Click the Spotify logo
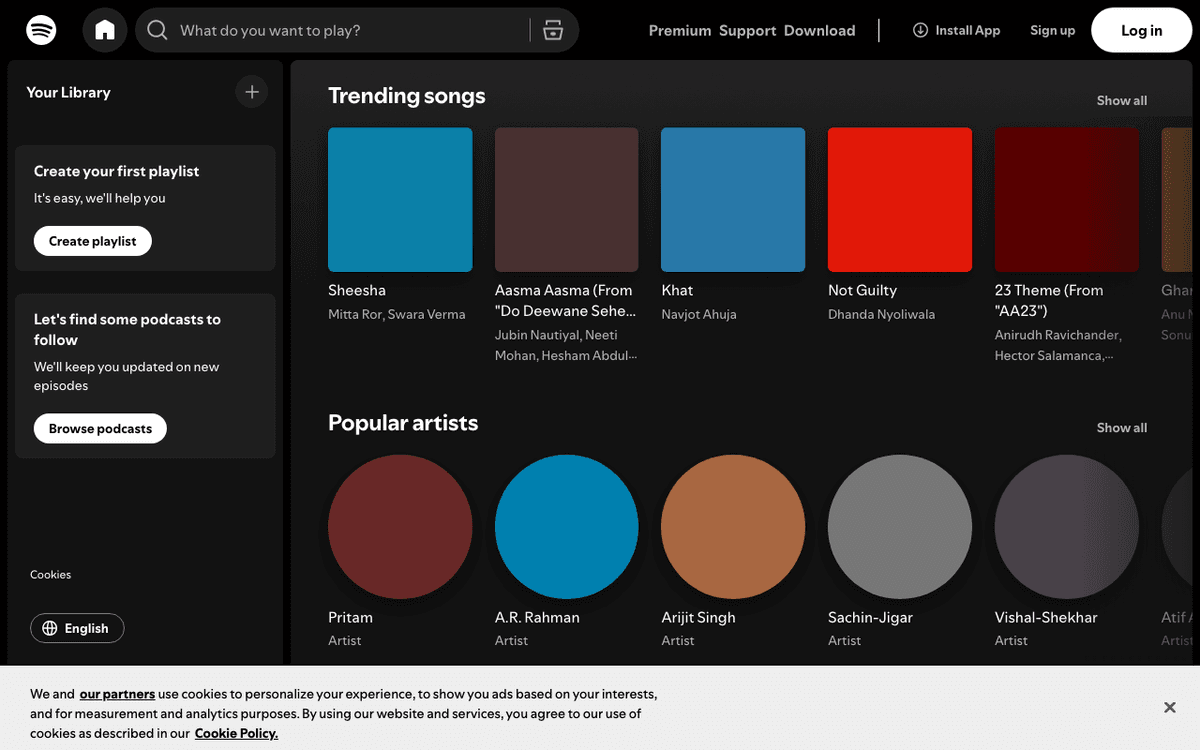This screenshot has height=750, width=1200. click(x=40, y=30)
